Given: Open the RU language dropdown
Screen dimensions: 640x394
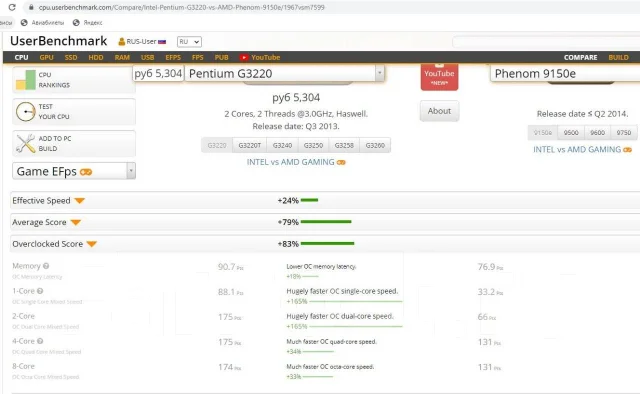Looking at the screenshot, I should coord(189,42).
